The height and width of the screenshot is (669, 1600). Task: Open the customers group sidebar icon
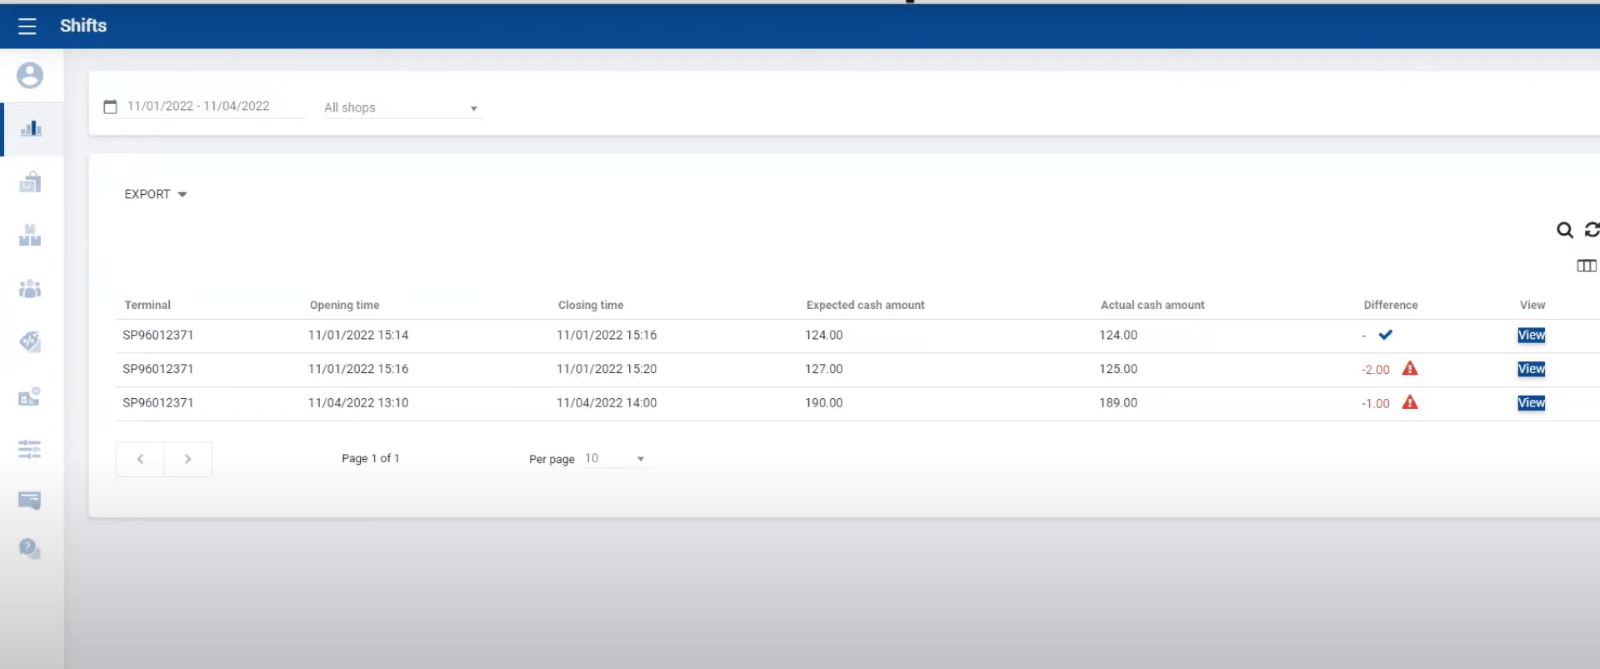pos(30,289)
